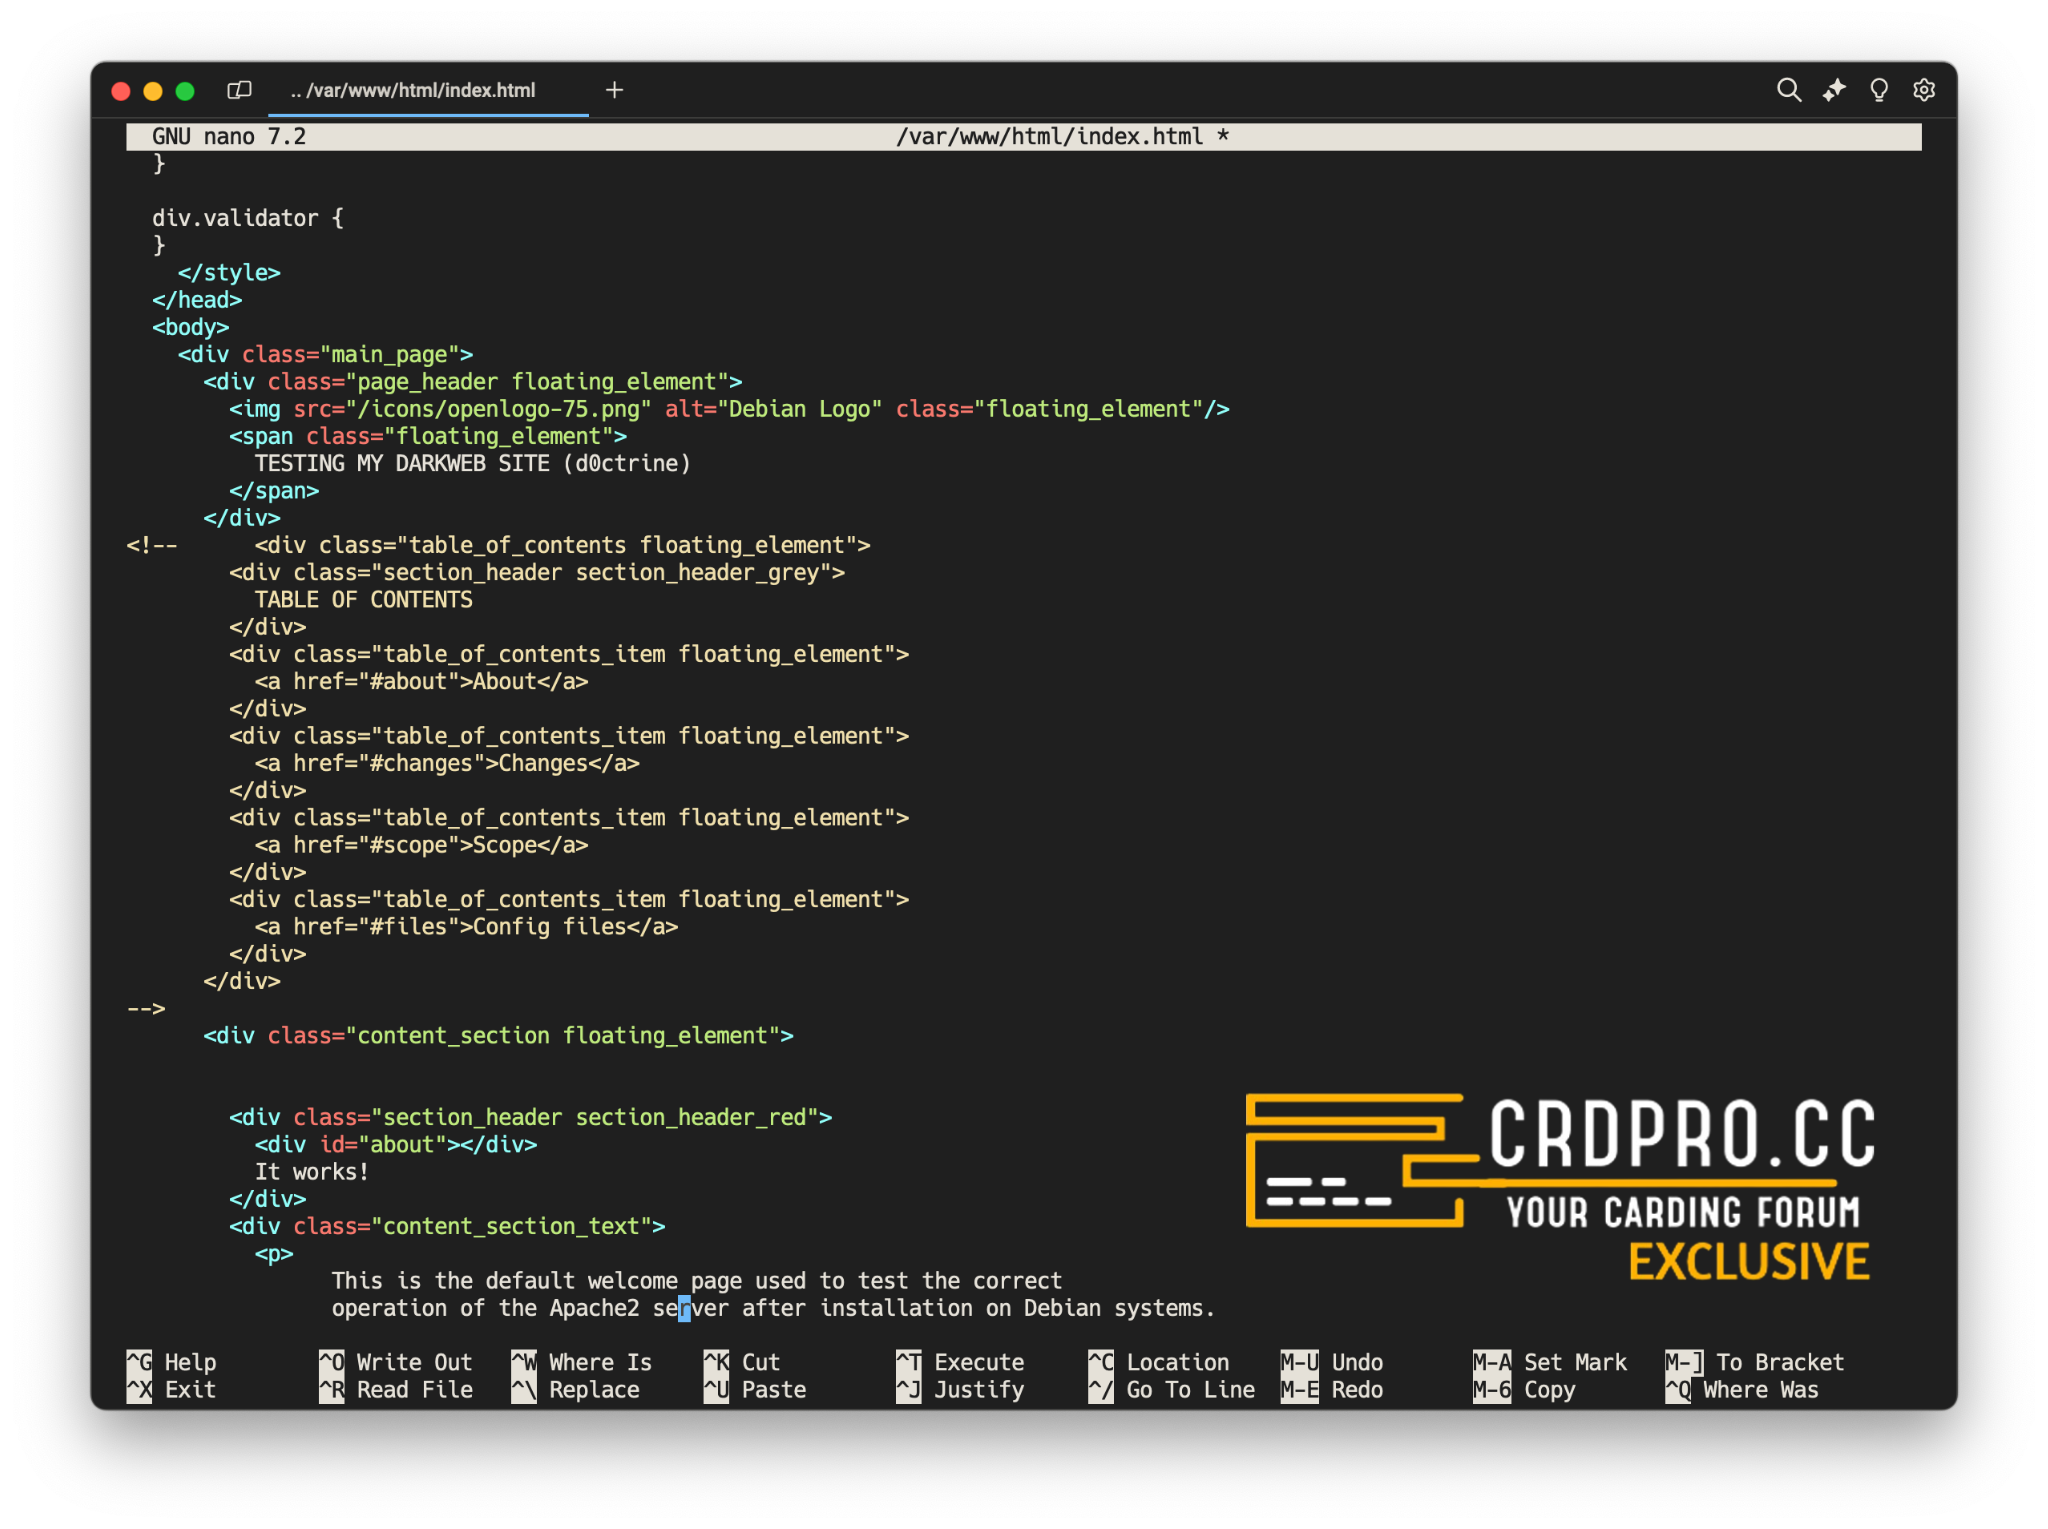Click the ^G Help shortcut

click(171, 1362)
